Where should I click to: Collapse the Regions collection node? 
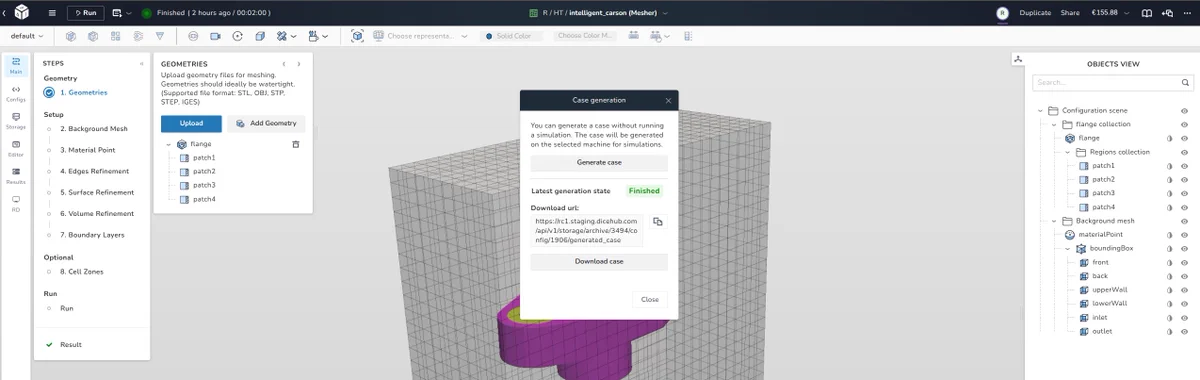click(x=1067, y=152)
